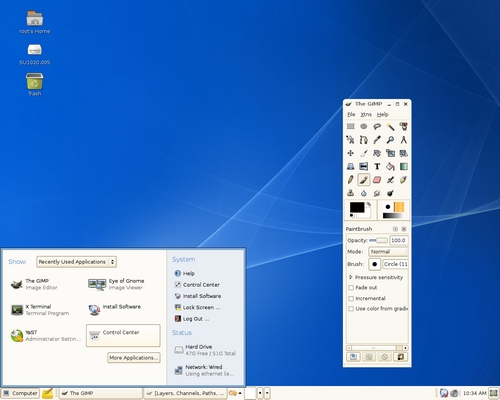The height and width of the screenshot is (400, 500).
Task: Open Control Center in the System list
Action: (x=197, y=285)
